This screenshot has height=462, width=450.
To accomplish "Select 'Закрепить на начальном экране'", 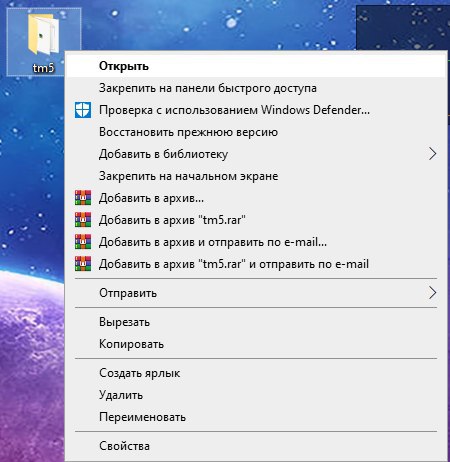I will 256,176.
